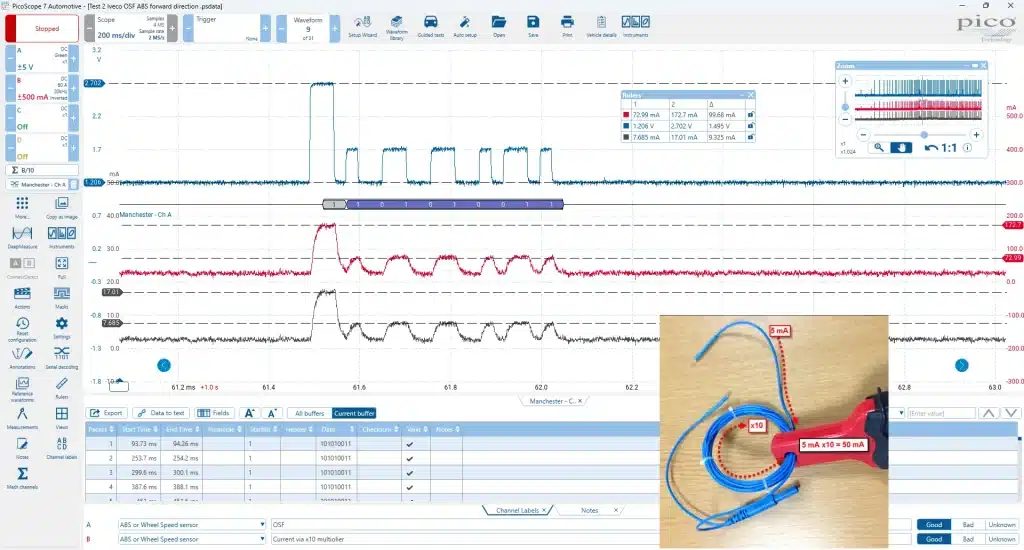Viewport: 1024px width, 550px height.
Task: Select All buffers filter
Action: pos(309,413)
